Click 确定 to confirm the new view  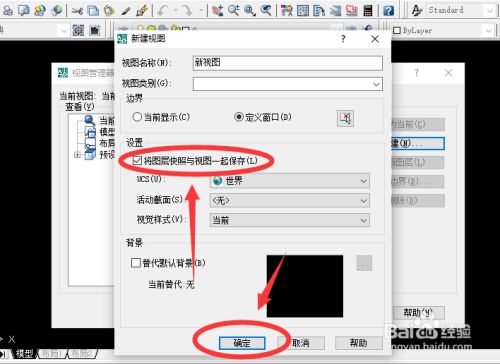click(x=242, y=343)
